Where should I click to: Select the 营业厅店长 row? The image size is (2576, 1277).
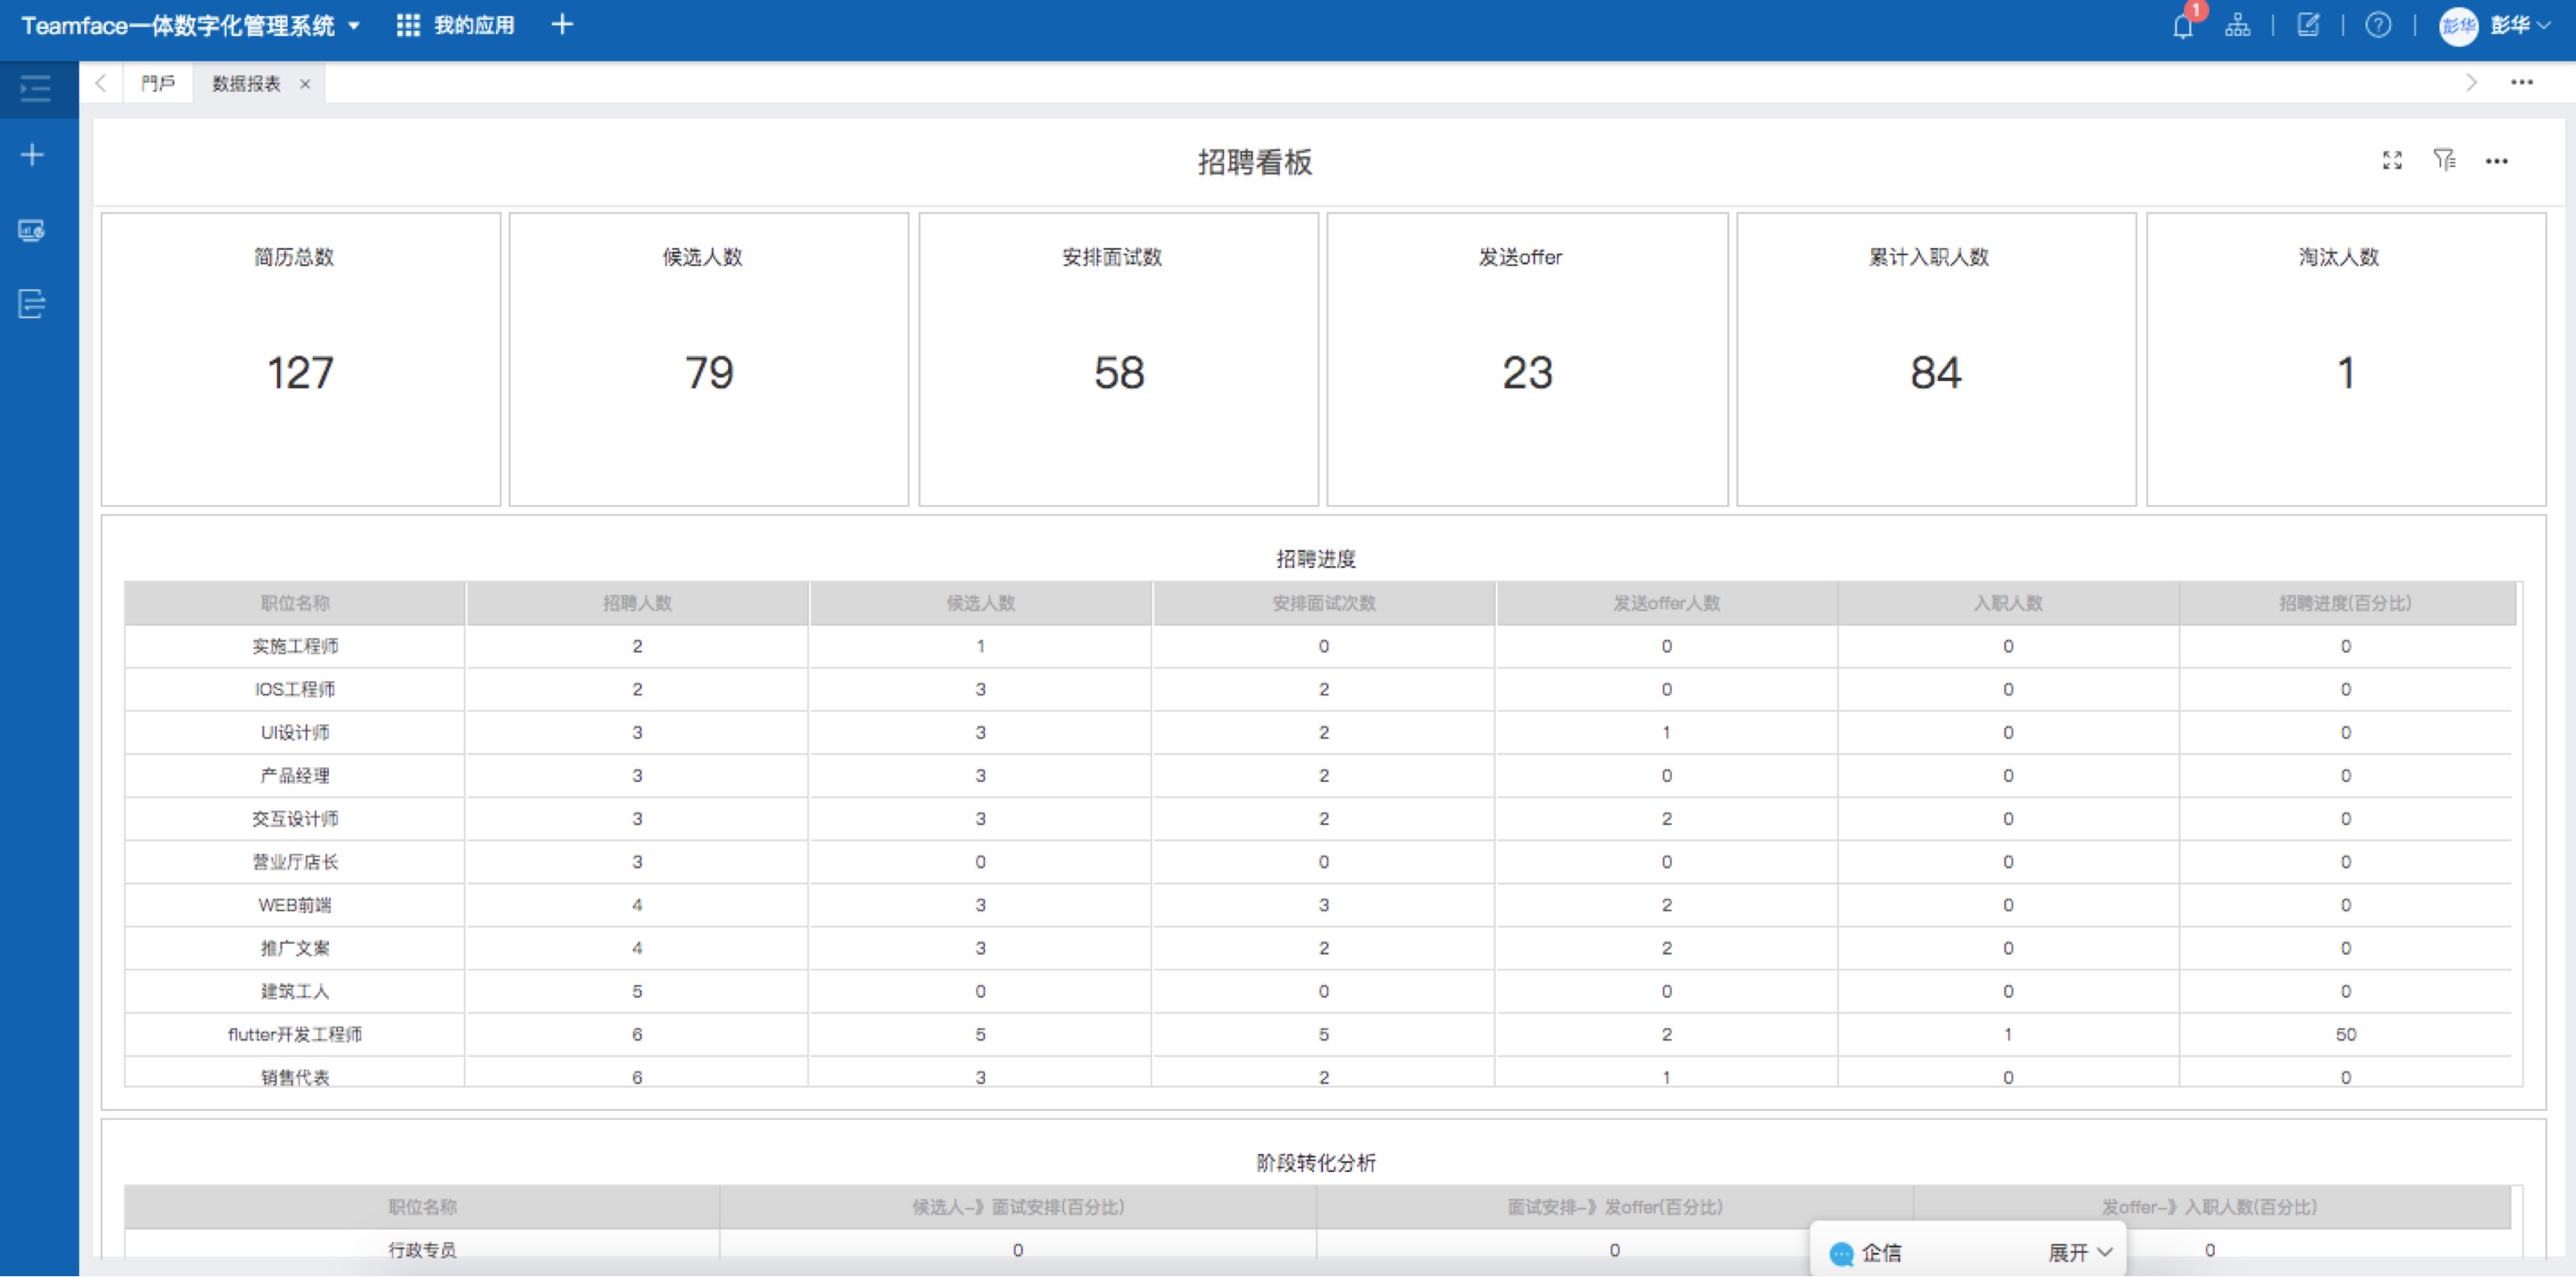(x=1318, y=862)
